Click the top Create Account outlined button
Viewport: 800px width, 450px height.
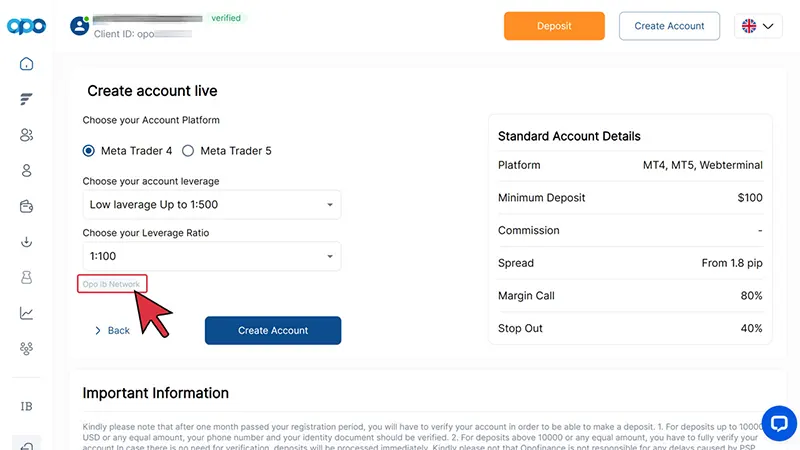coord(669,26)
